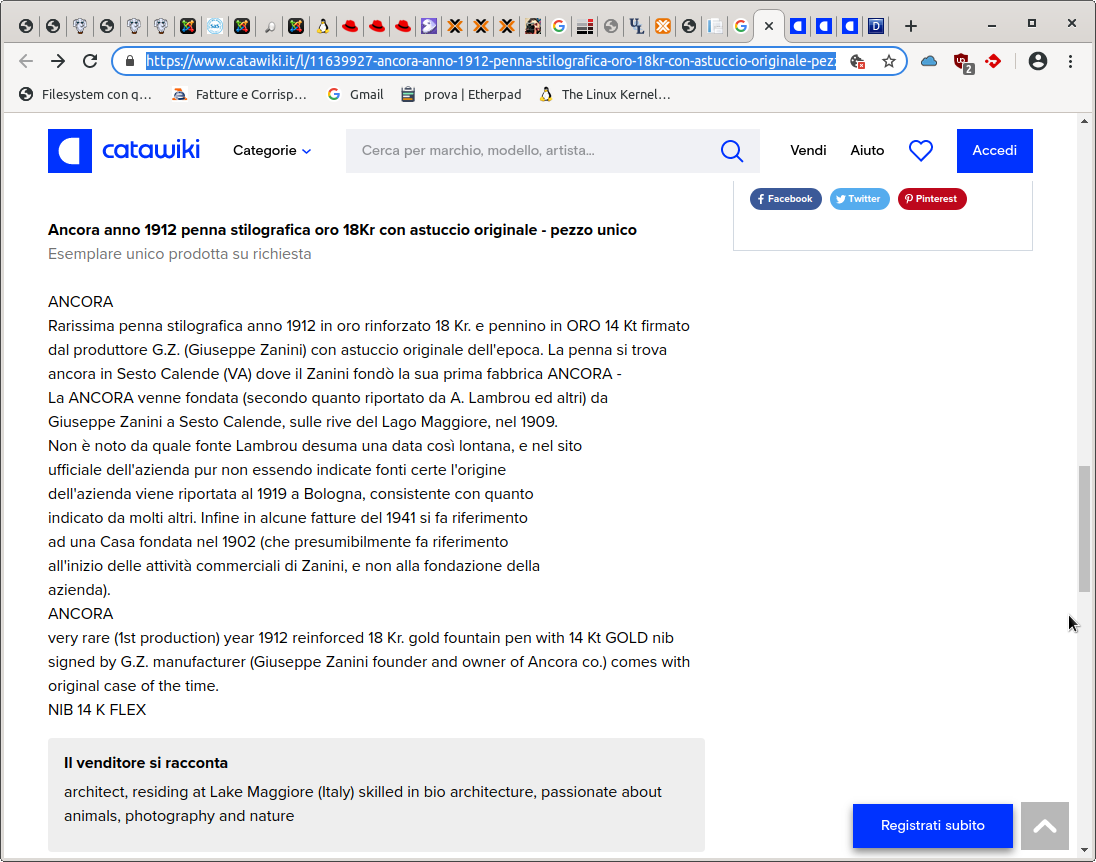Click the Accedi button
Screen dimensions: 1096x862
click(x=994, y=151)
